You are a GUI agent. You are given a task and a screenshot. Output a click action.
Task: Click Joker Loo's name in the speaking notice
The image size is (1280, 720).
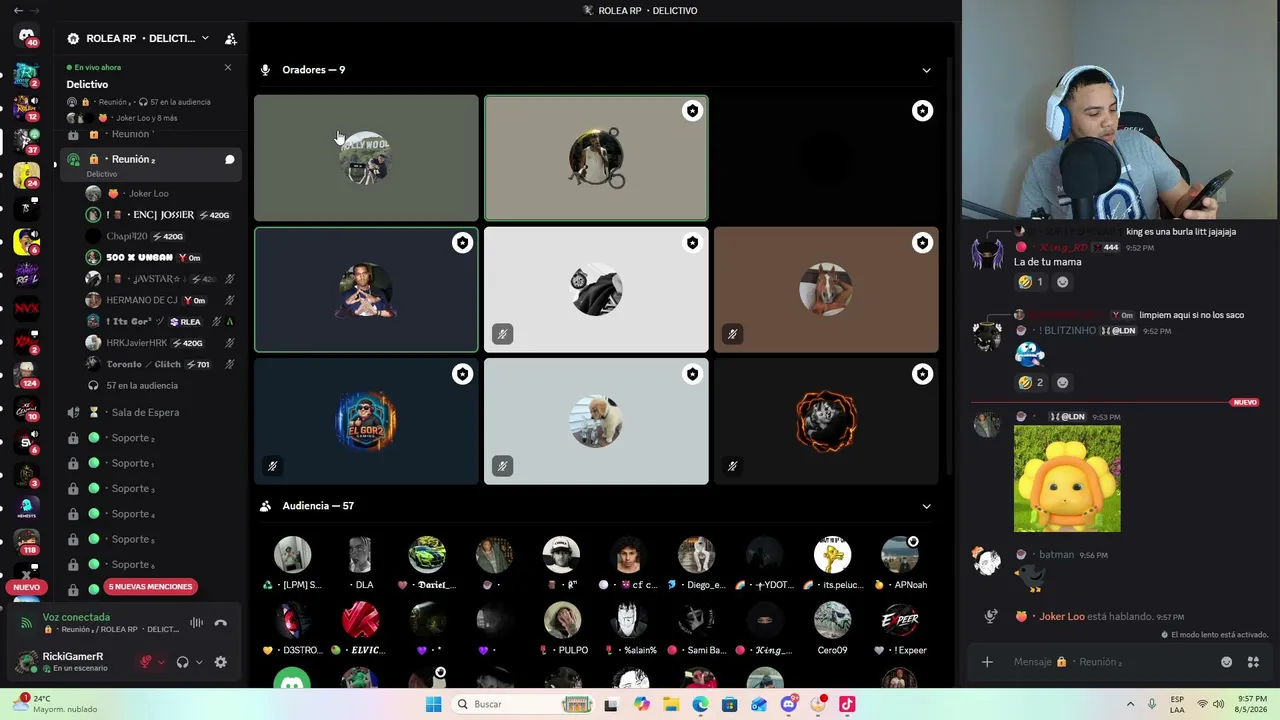tap(1062, 617)
